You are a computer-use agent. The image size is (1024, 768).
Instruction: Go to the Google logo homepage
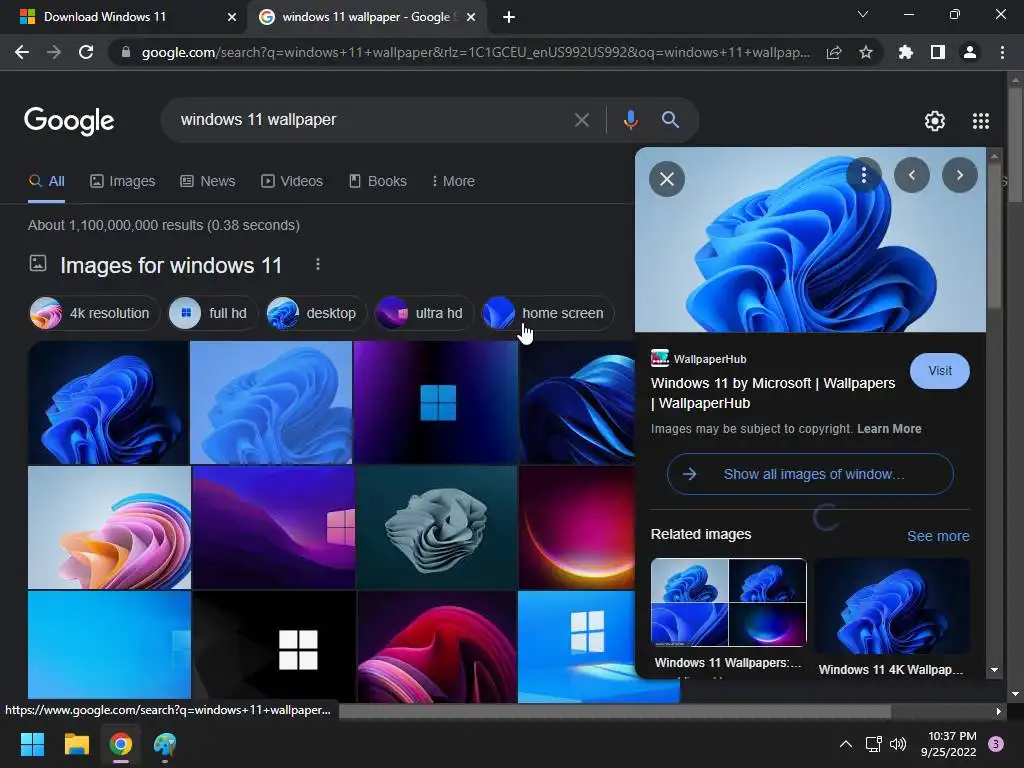[69, 121]
